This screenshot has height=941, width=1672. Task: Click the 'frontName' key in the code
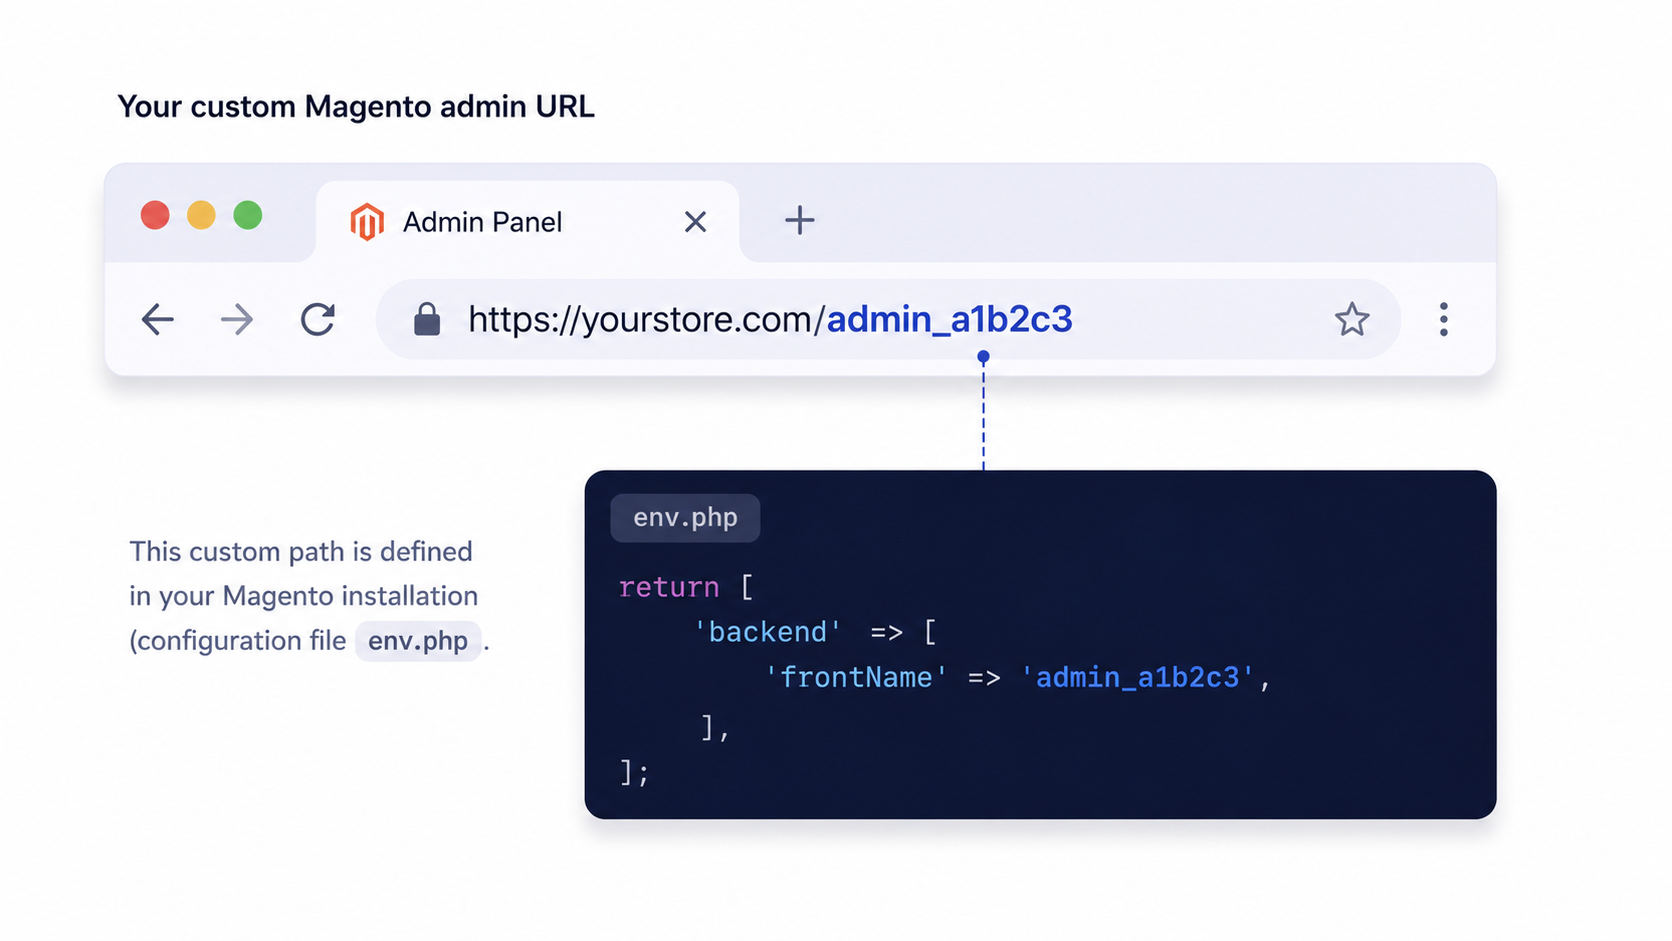855,678
